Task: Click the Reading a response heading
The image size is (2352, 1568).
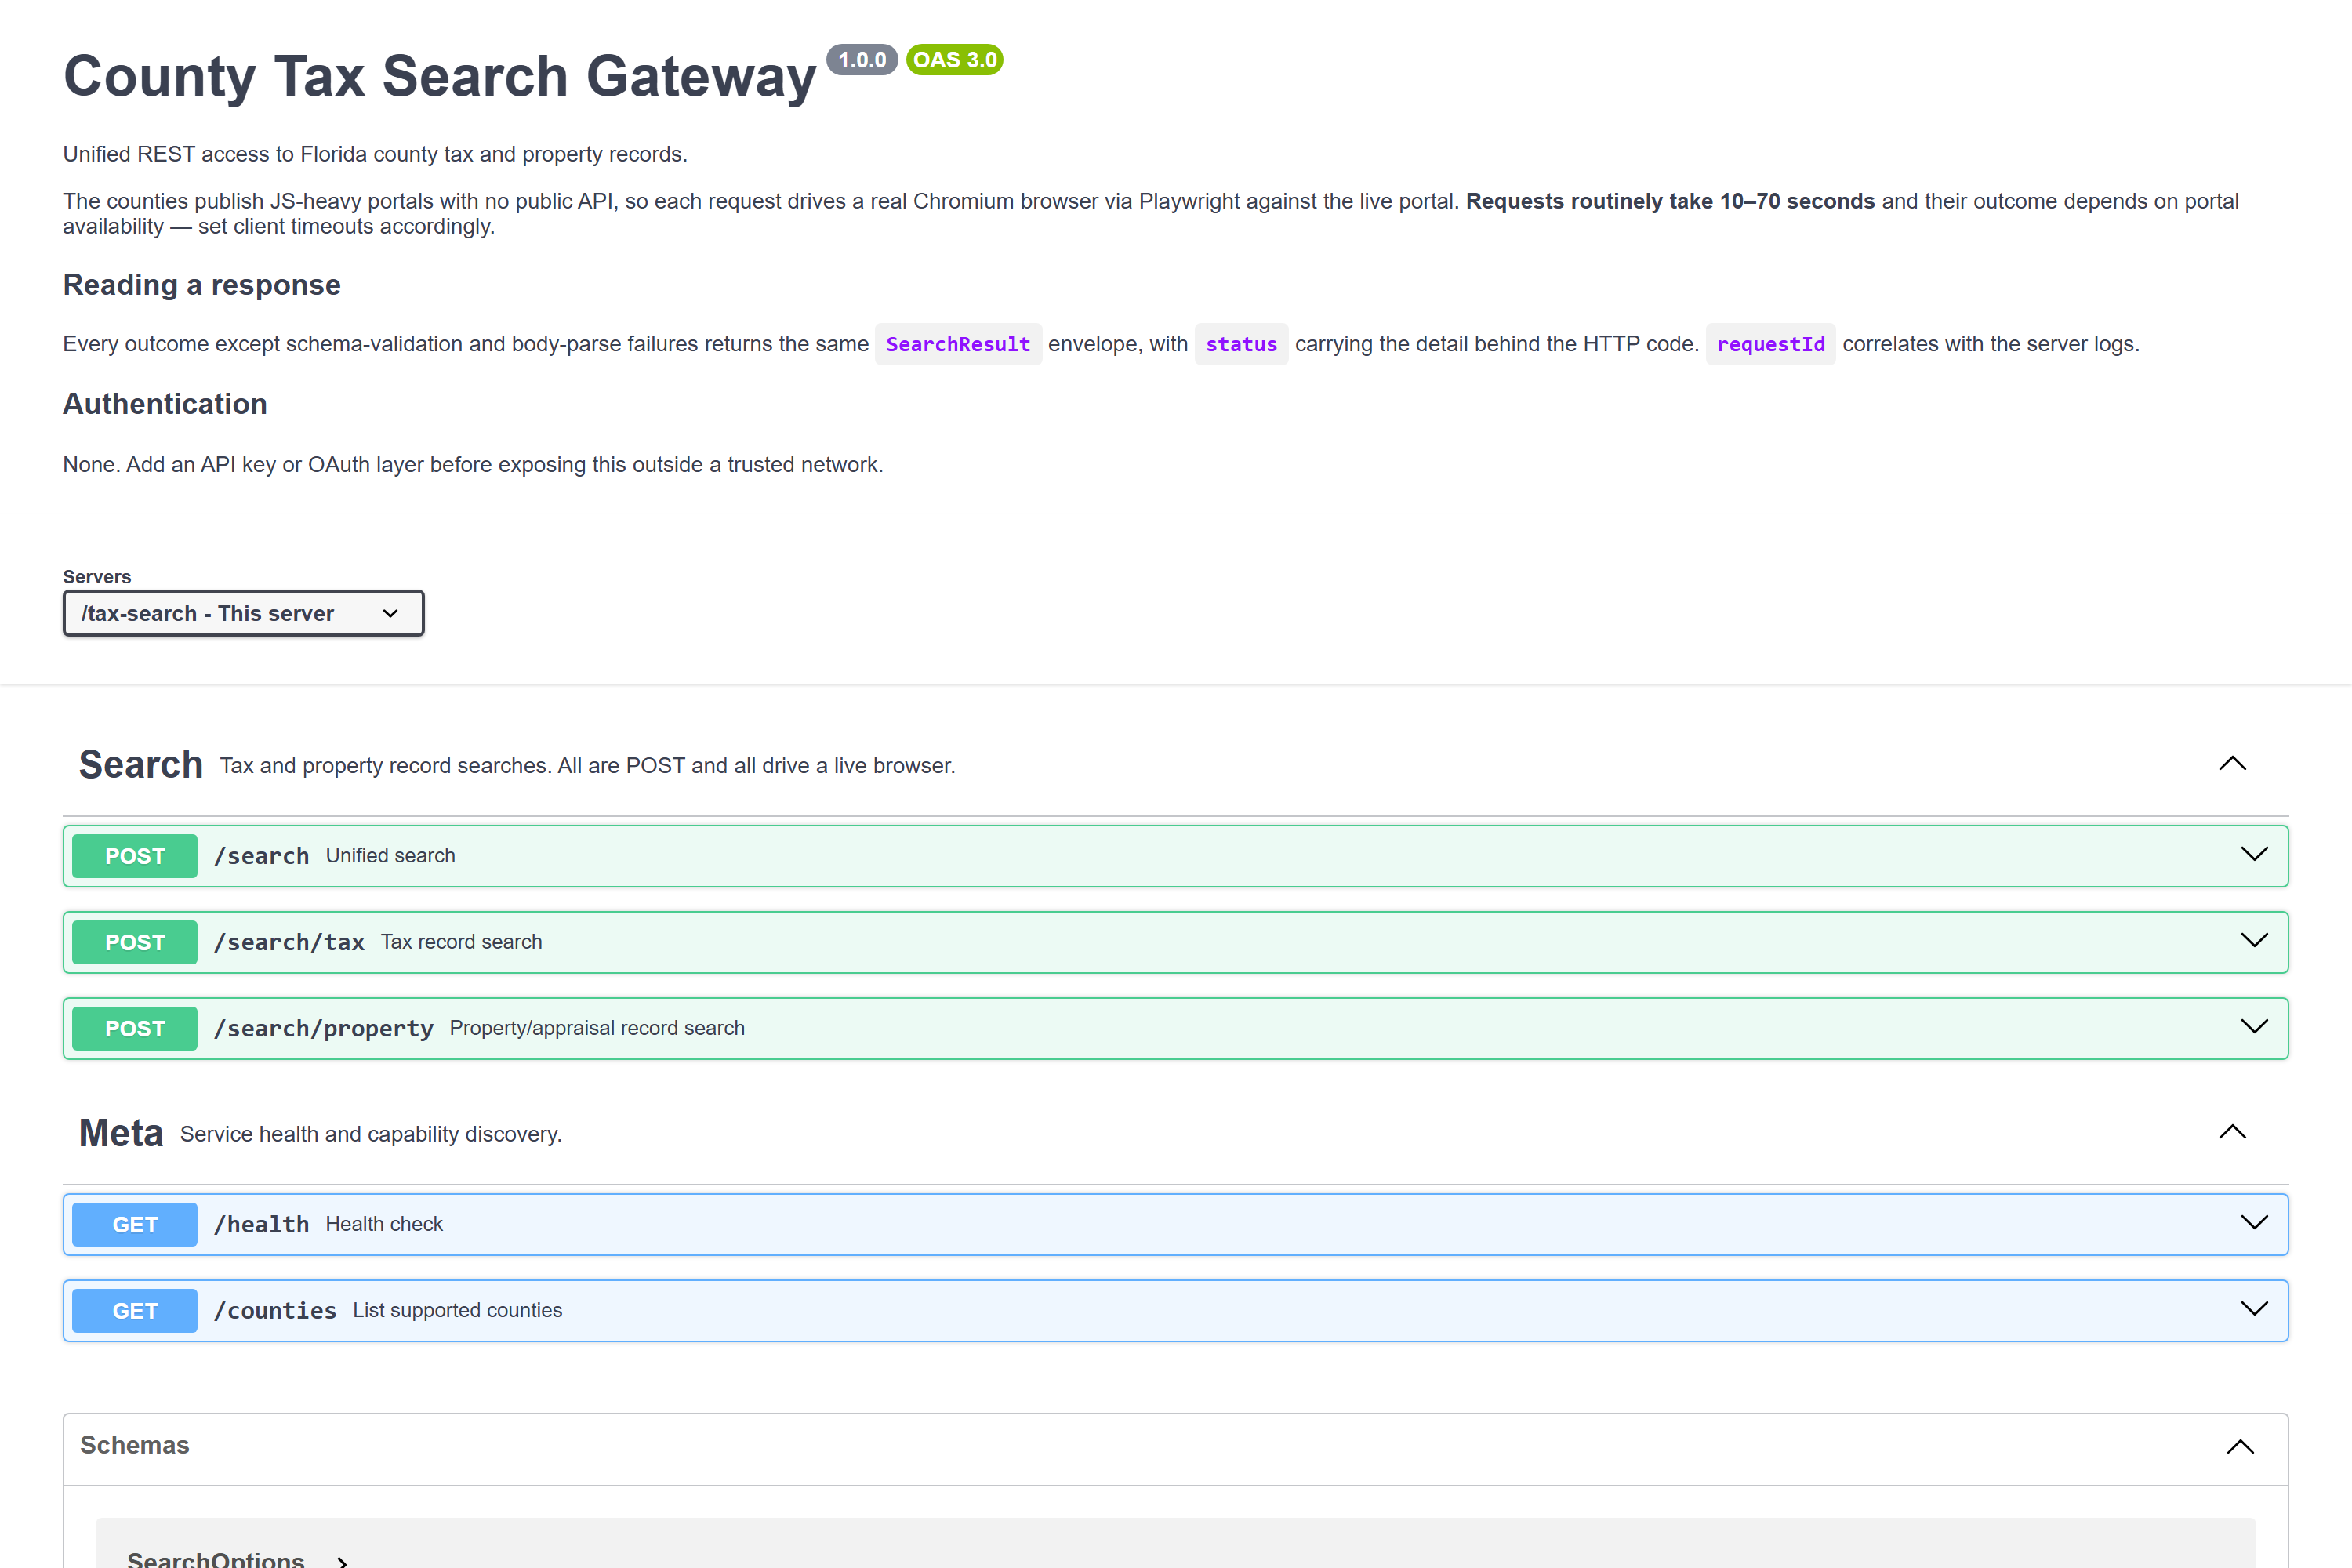Action: tap(202, 285)
